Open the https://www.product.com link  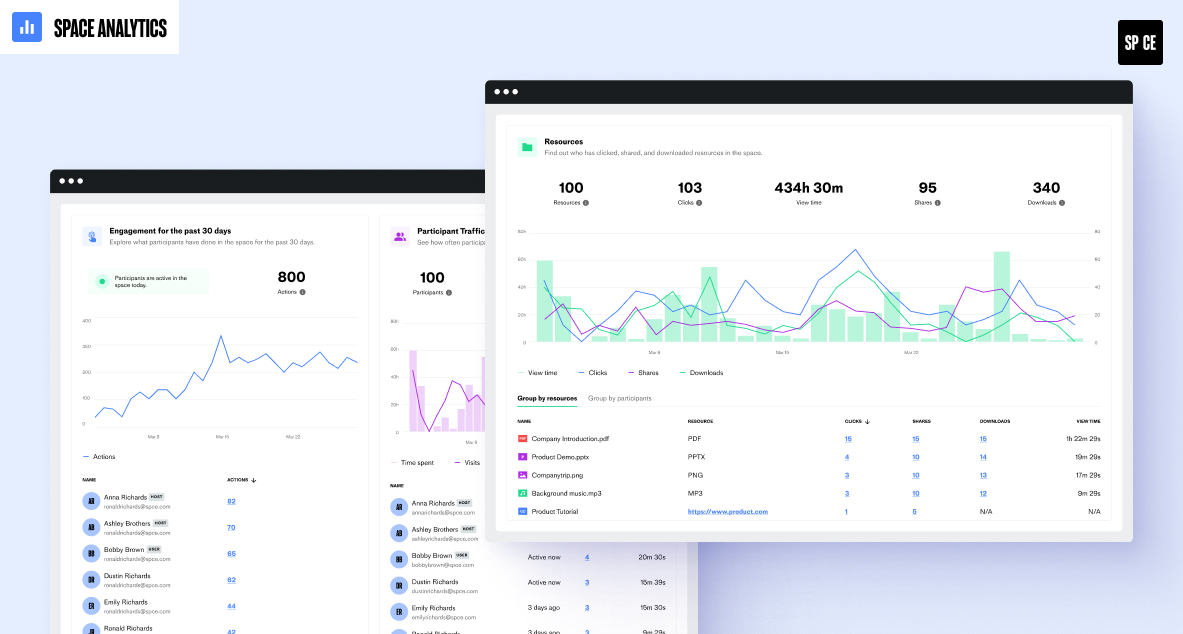click(x=727, y=511)
